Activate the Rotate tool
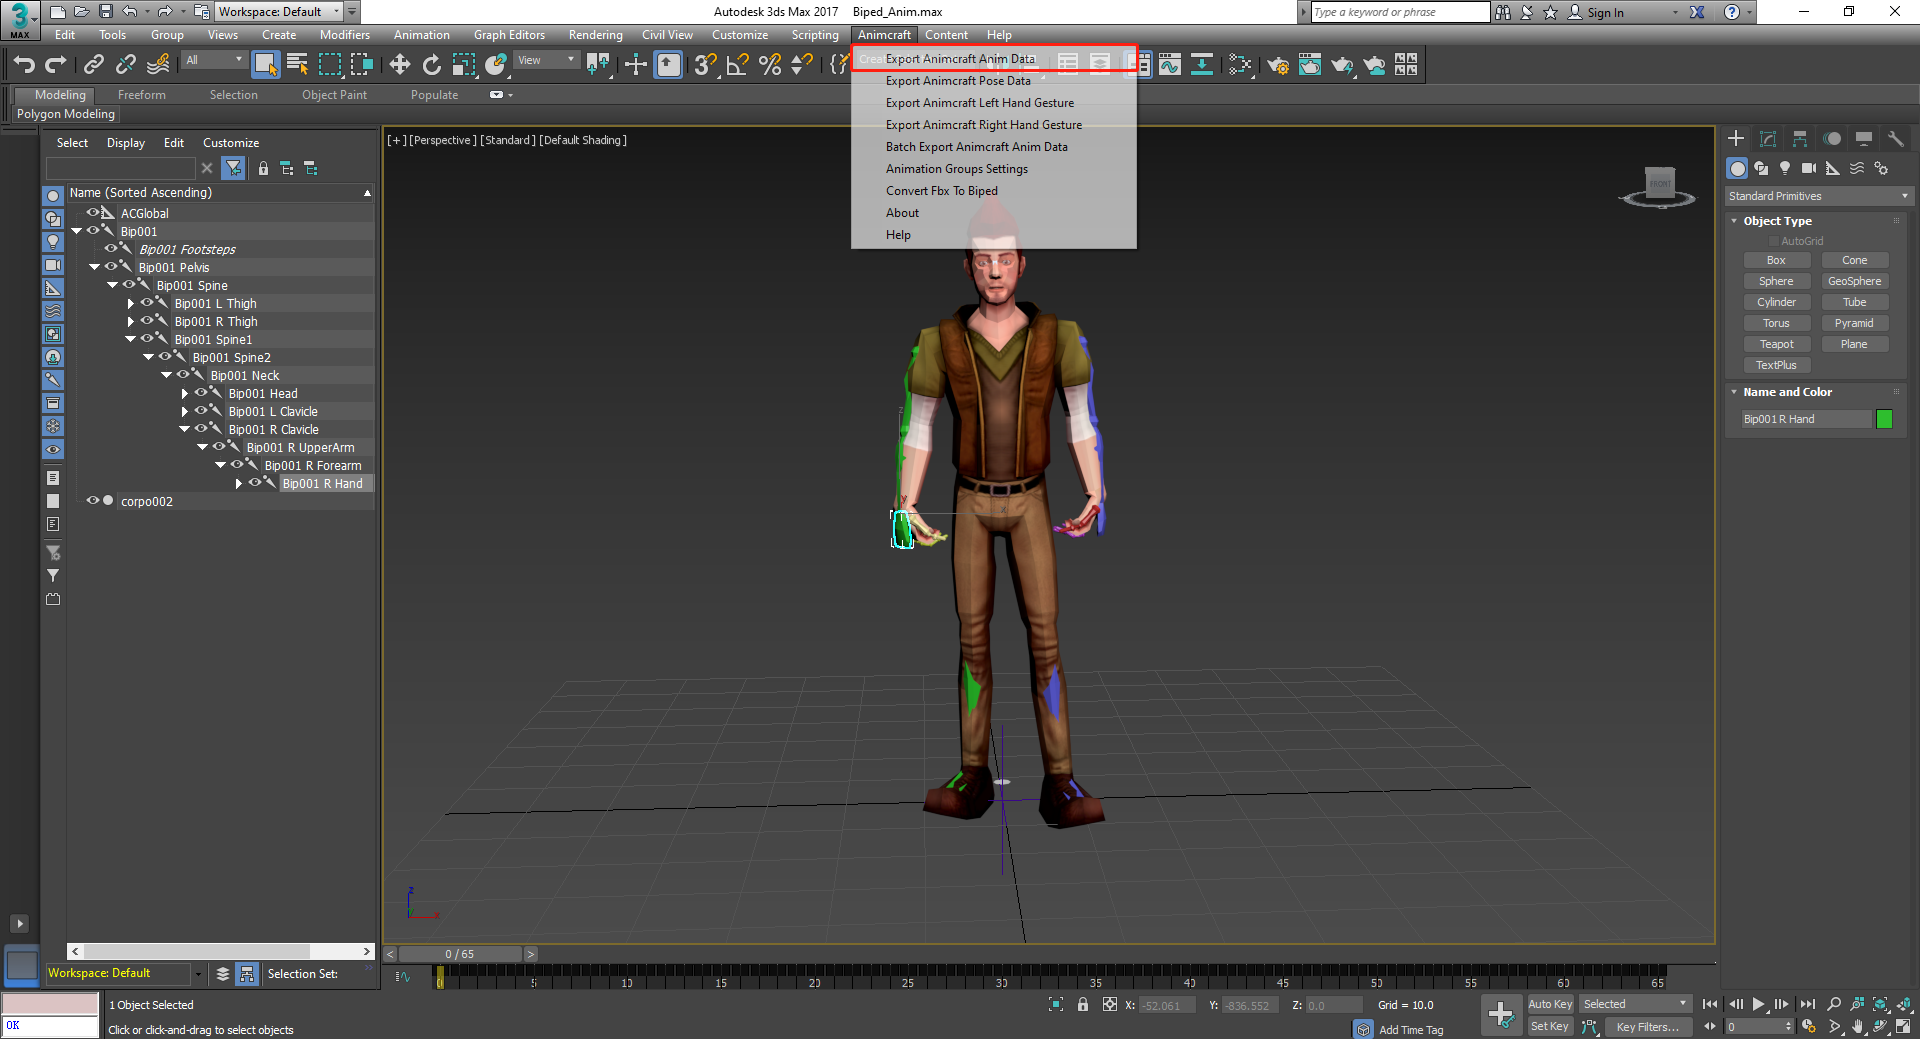This screenshot has width=1920, height=1039. [x=431, y=65]
